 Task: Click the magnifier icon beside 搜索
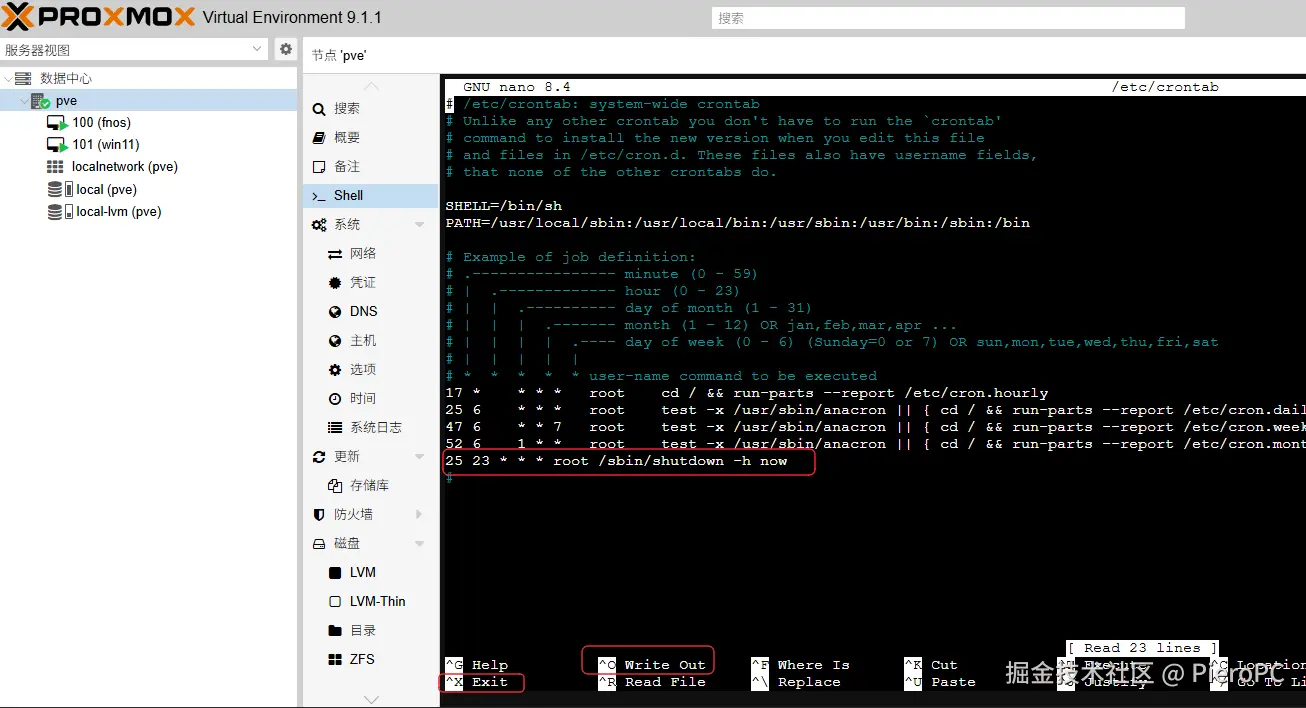[x=319, y=109]
